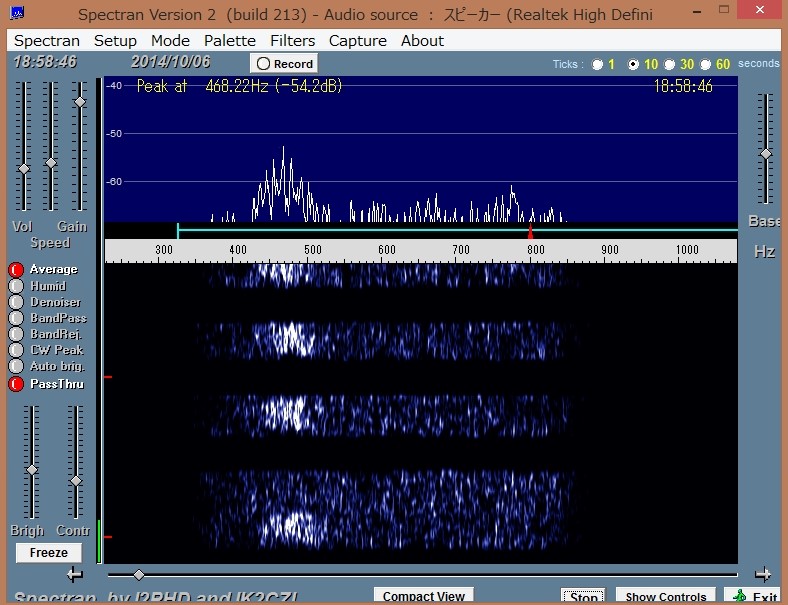Screen dimensions: 788x605
Task: Click the 1000 mark on frequency ruler
Action: coord(687,250)
